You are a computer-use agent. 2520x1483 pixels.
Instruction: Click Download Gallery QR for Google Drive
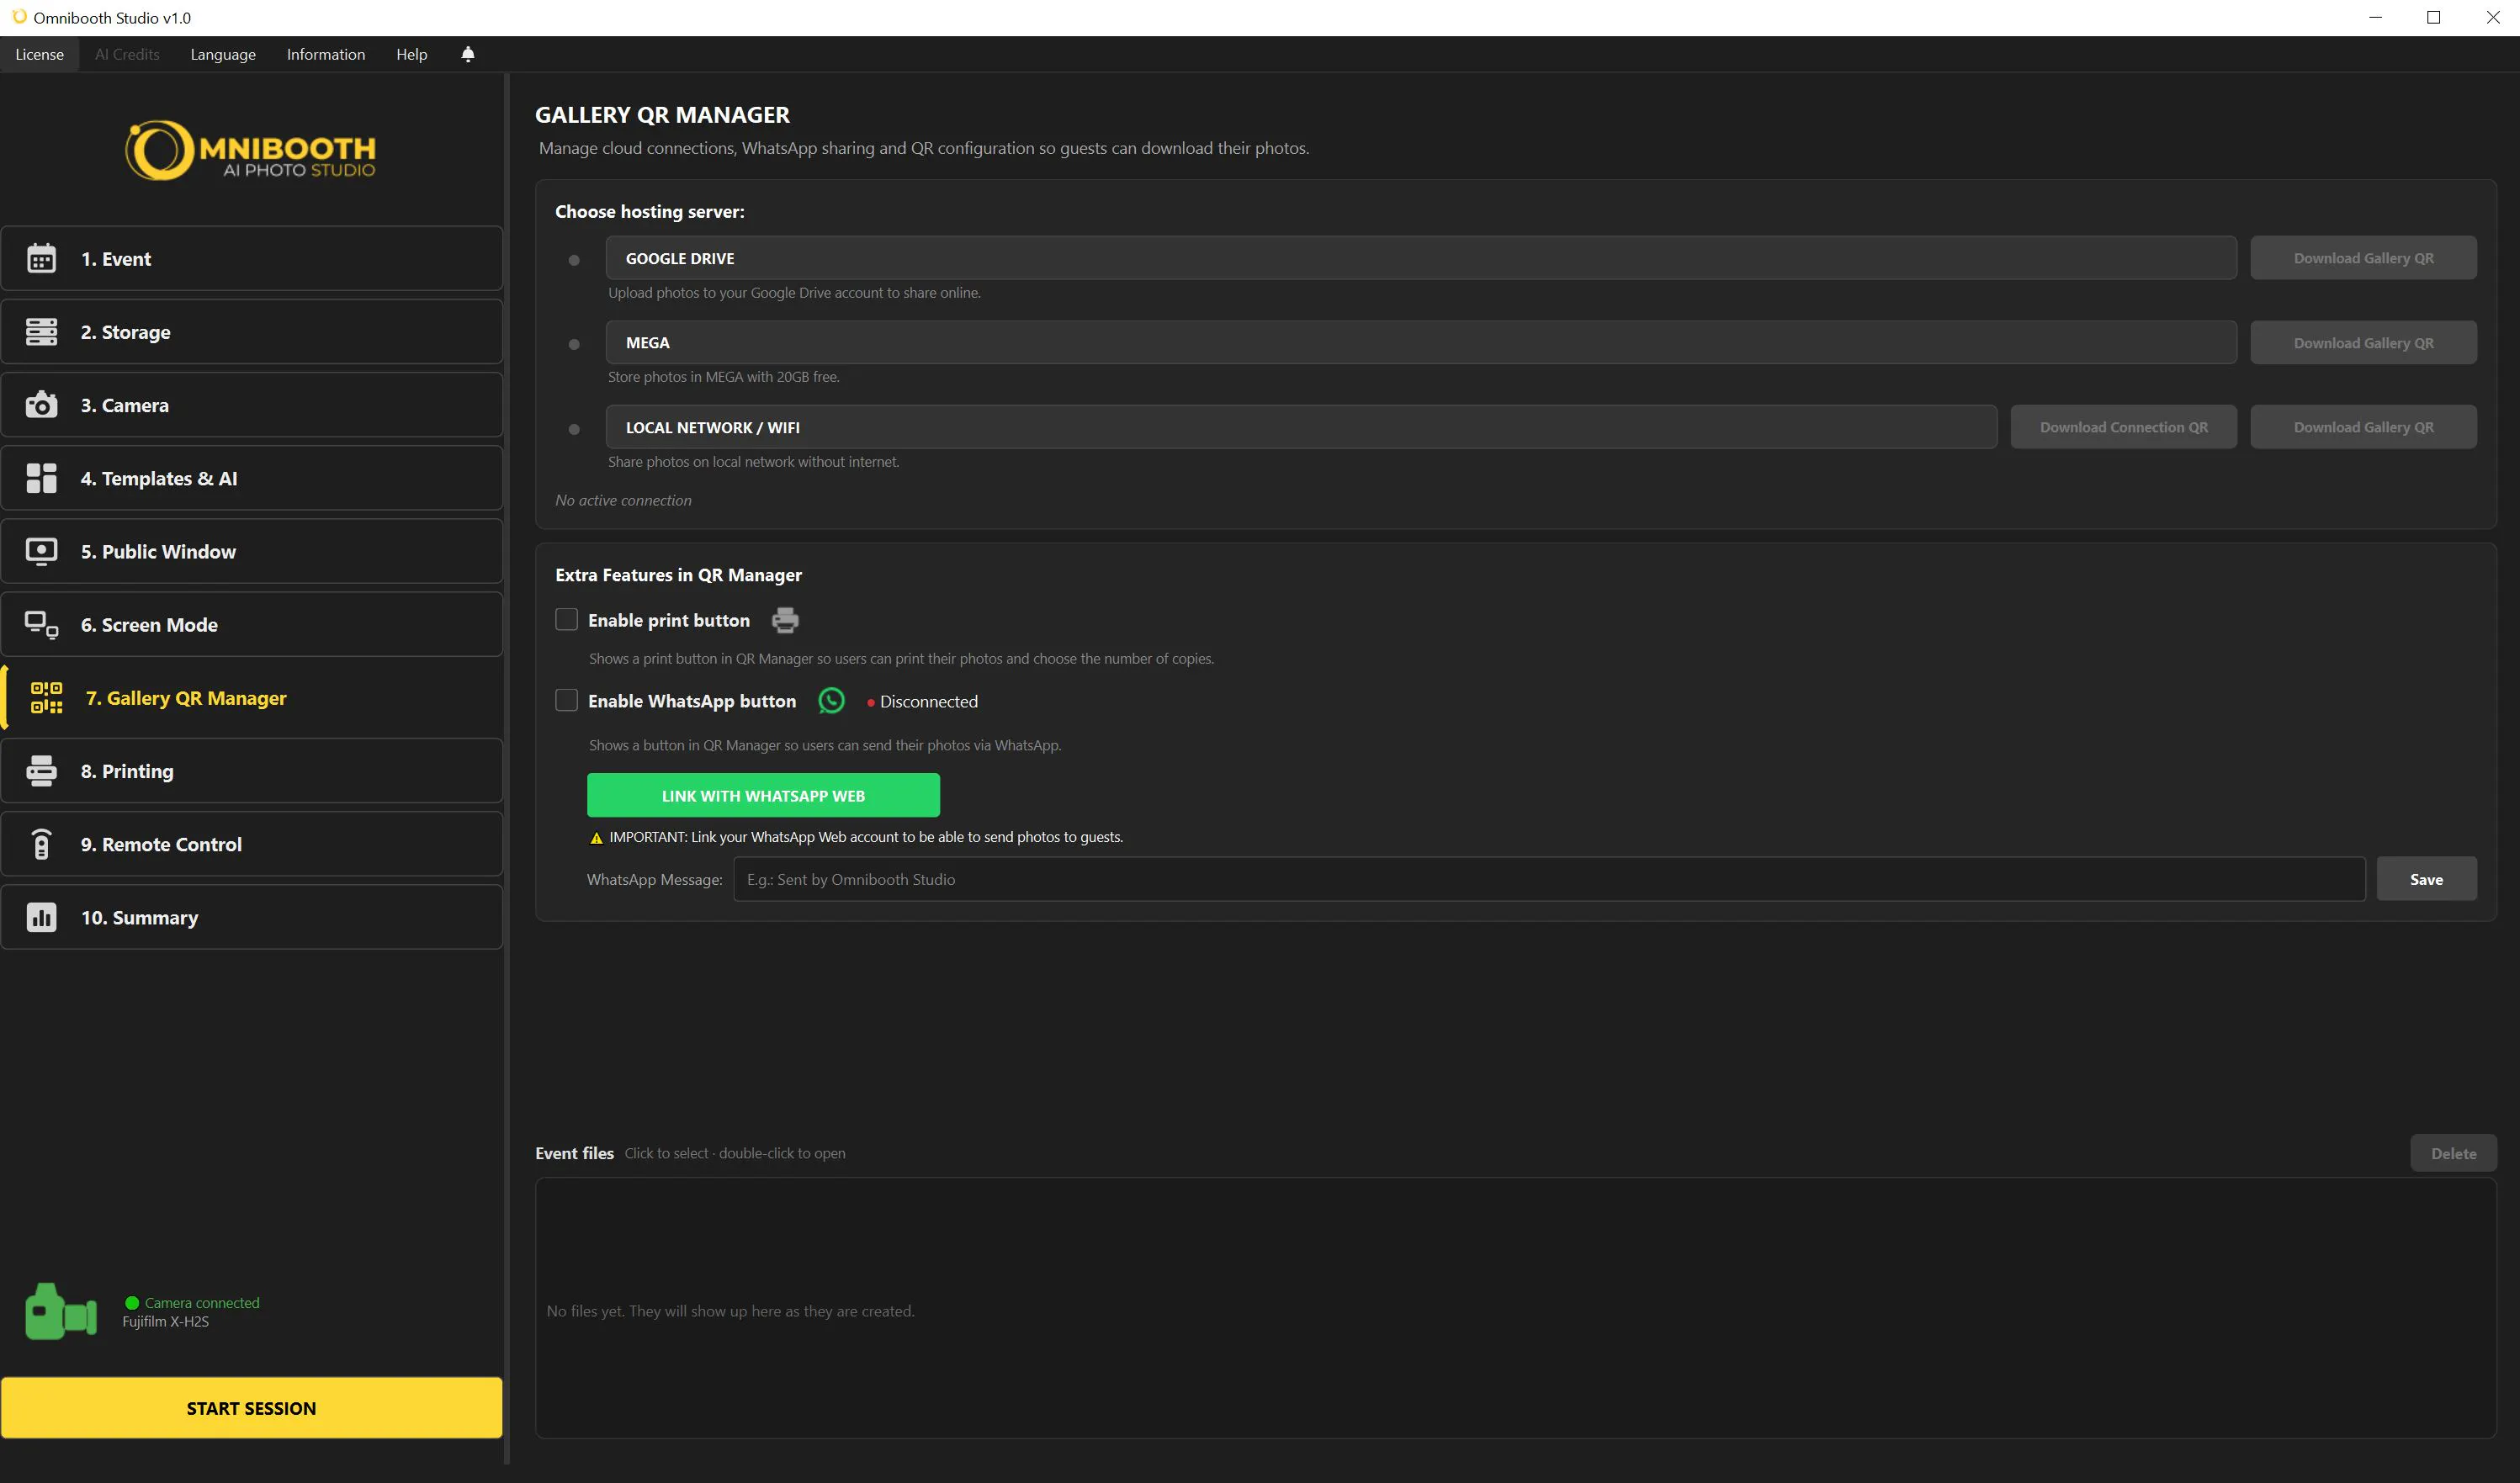coord(2363,258)
